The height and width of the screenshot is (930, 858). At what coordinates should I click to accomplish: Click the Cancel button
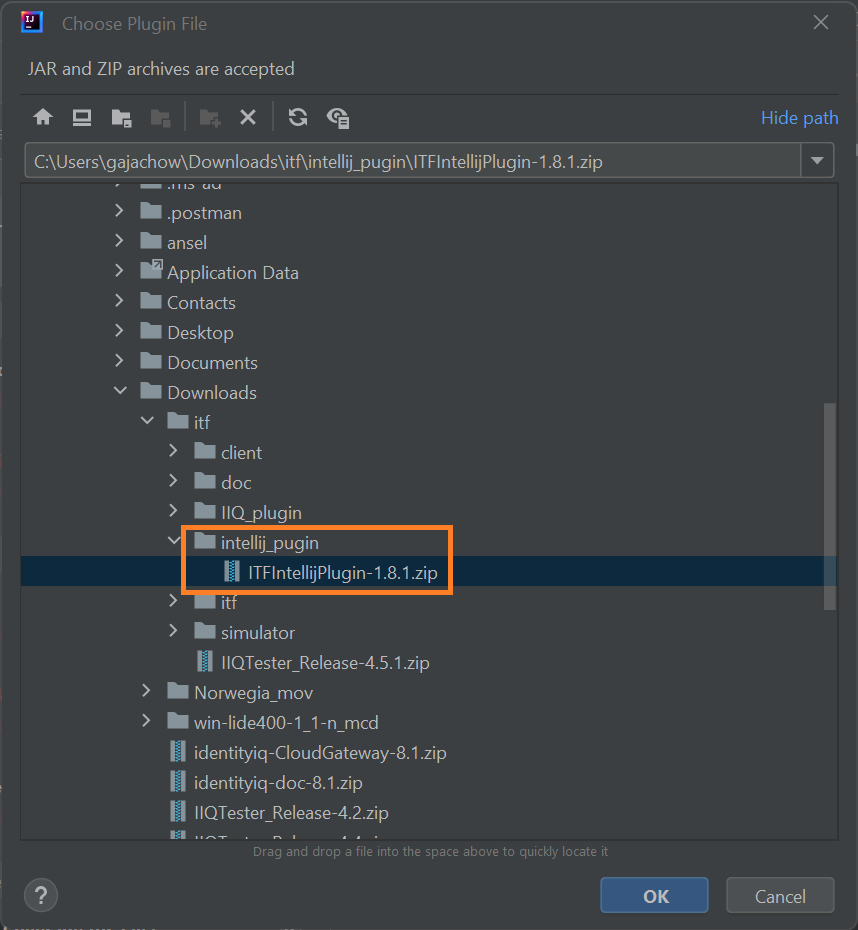pyautogui.click(x=780, y=896)
